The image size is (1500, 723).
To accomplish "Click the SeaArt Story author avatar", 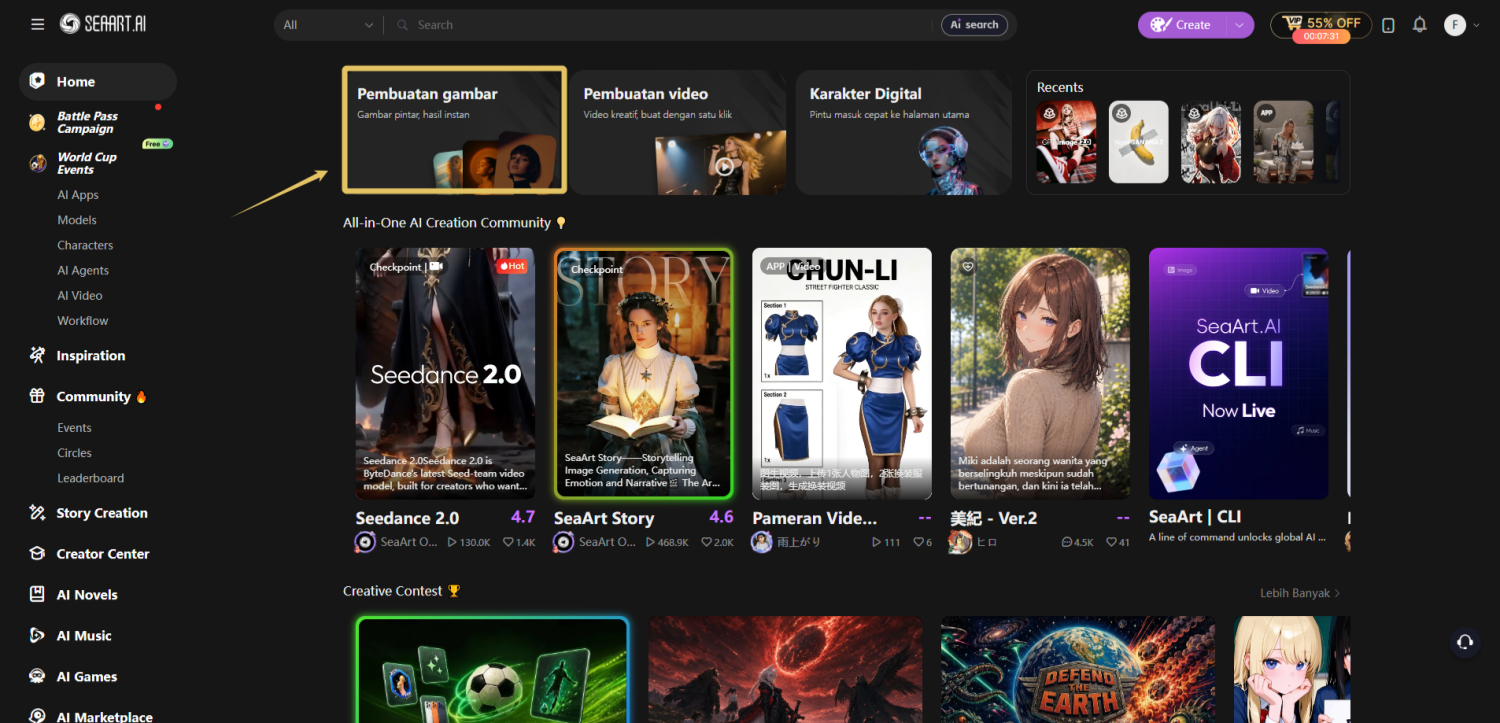I will 564,542.
